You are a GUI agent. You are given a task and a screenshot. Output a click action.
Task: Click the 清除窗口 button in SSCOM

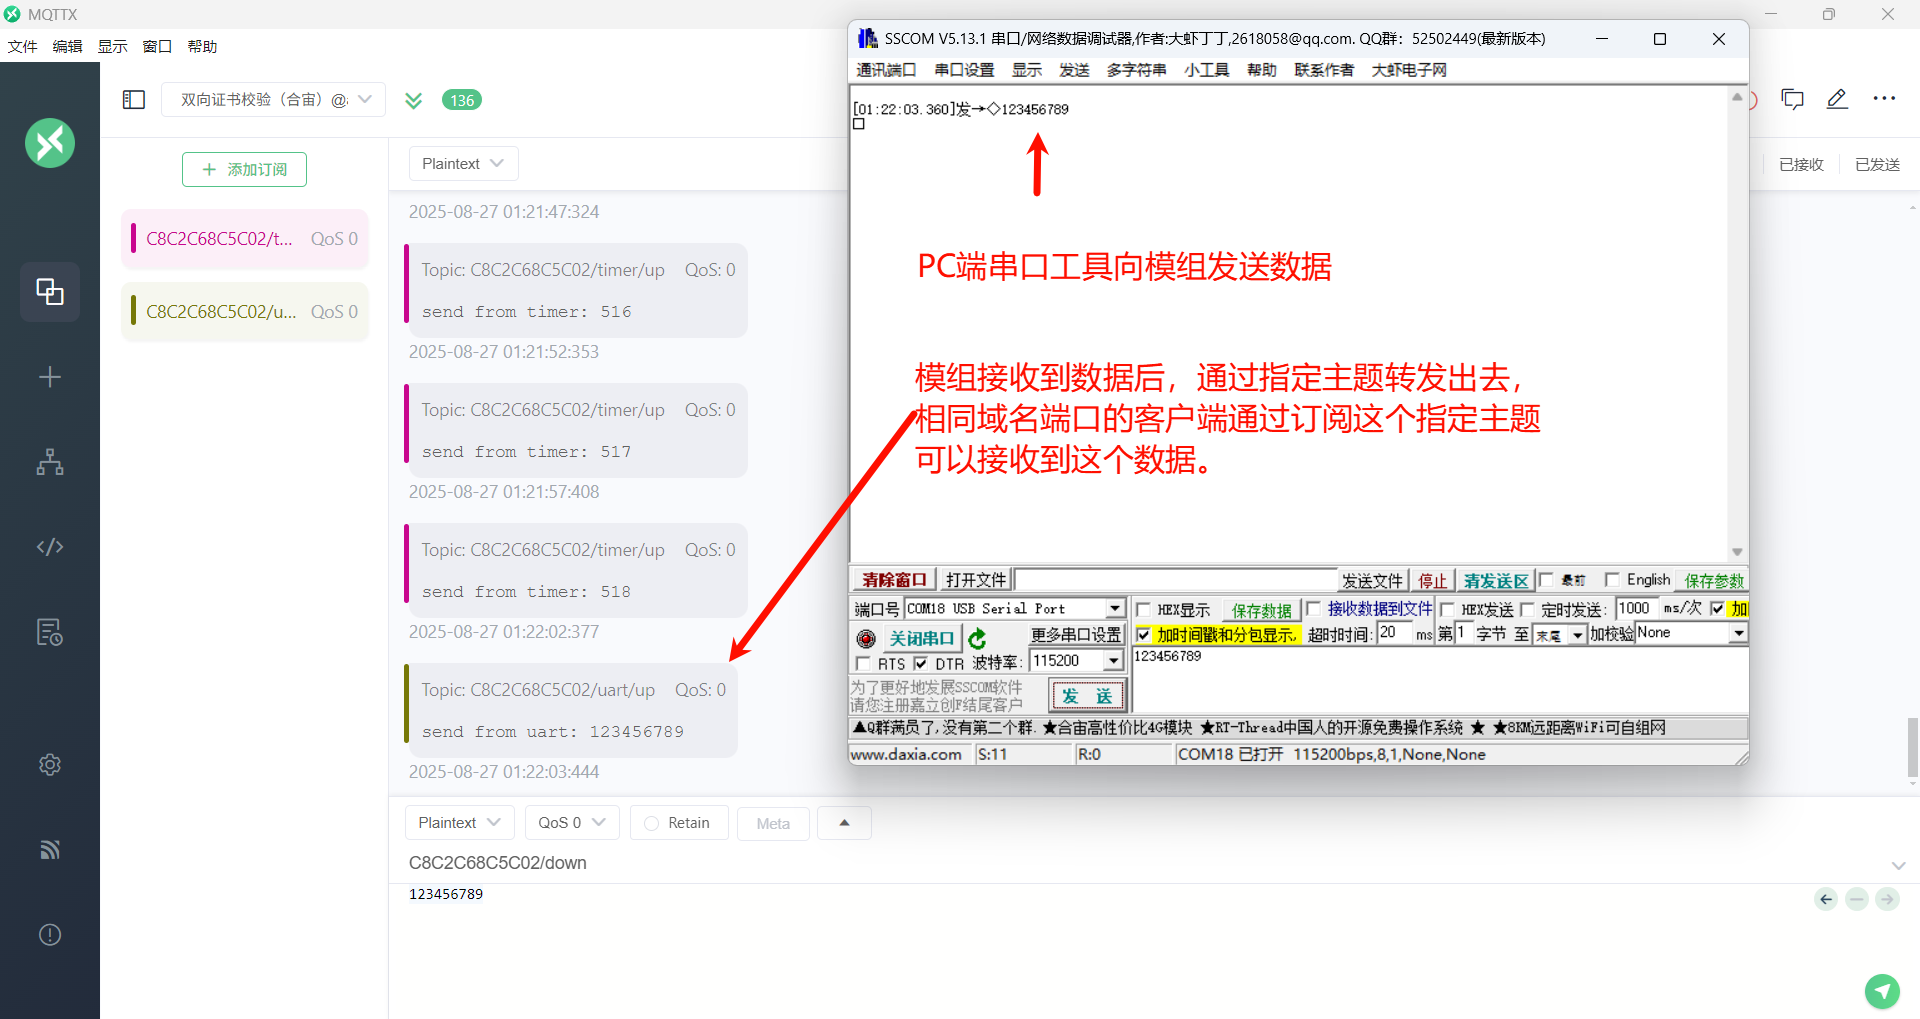tap(893, 580)
